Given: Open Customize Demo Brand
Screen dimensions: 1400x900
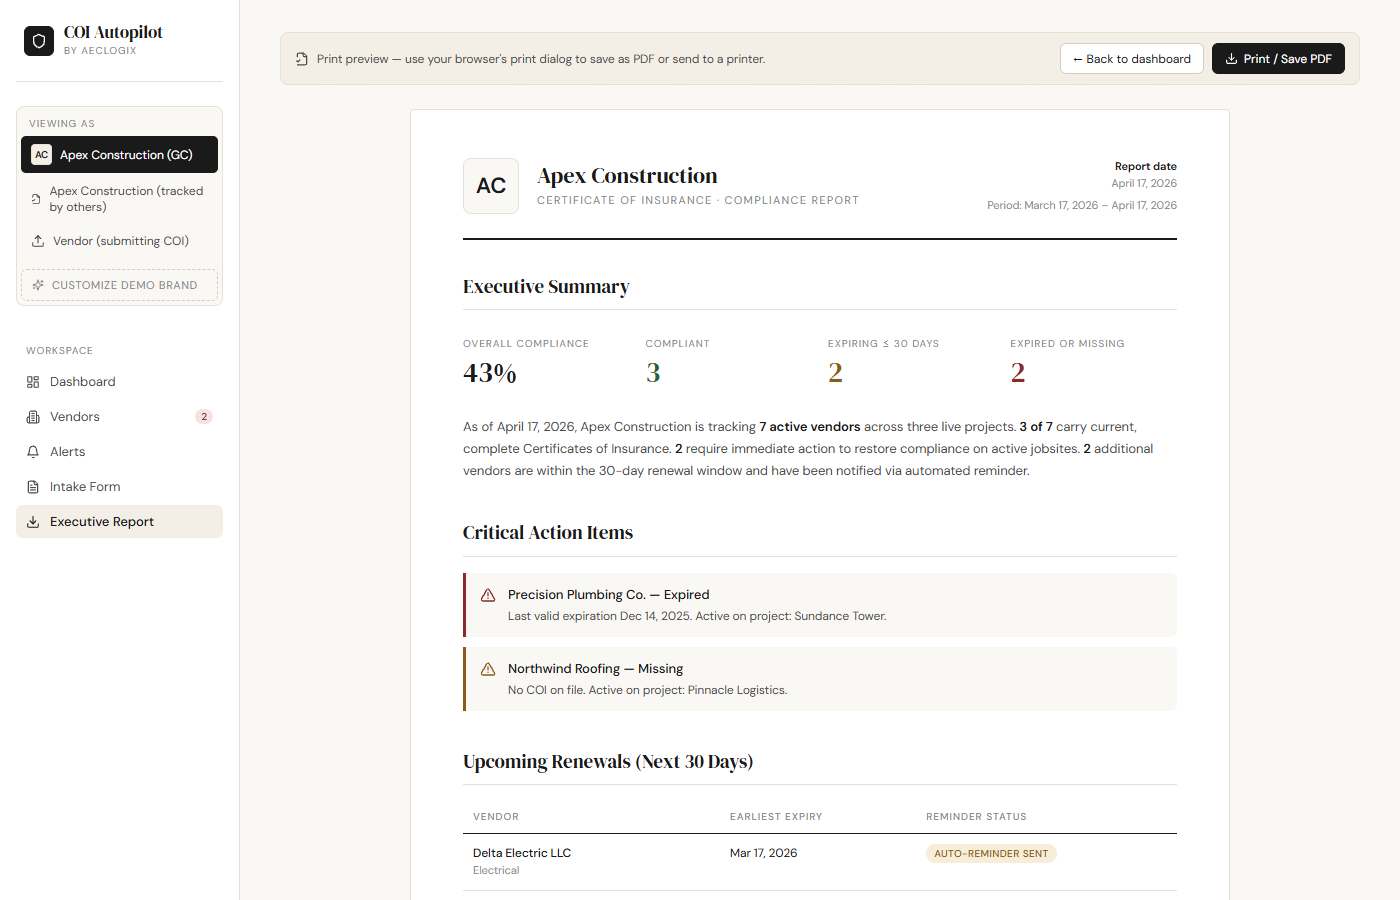Looking at the screenshot, I should [x=119, y=284].
